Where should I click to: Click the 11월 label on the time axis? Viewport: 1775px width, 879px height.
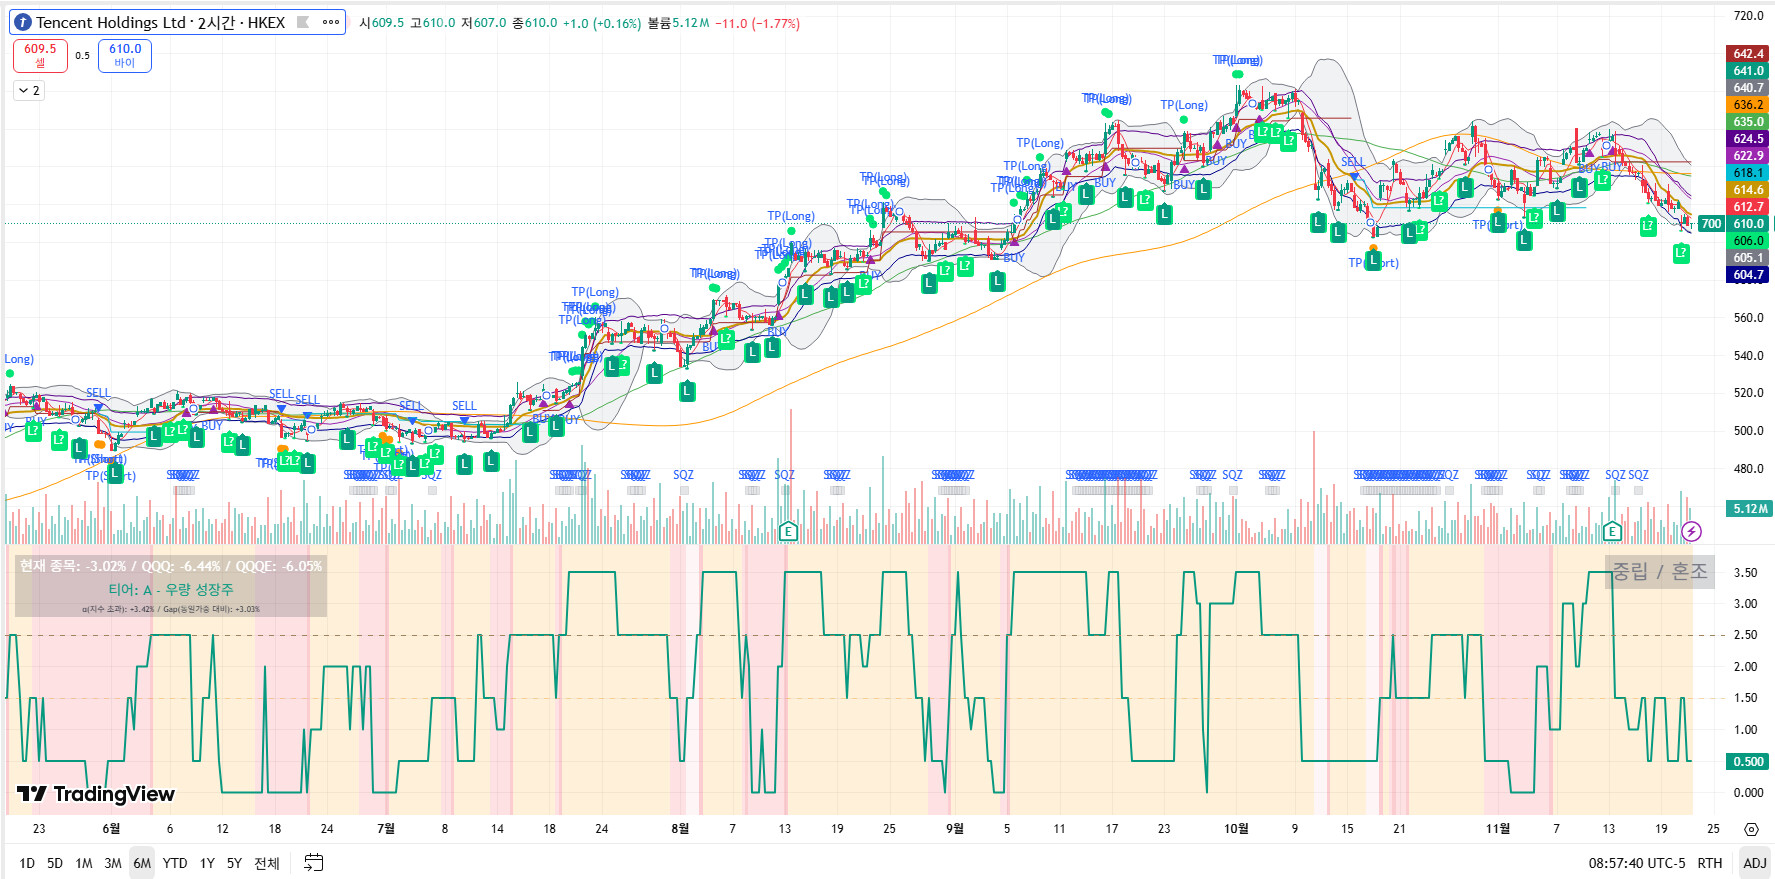pos(1498,829)
